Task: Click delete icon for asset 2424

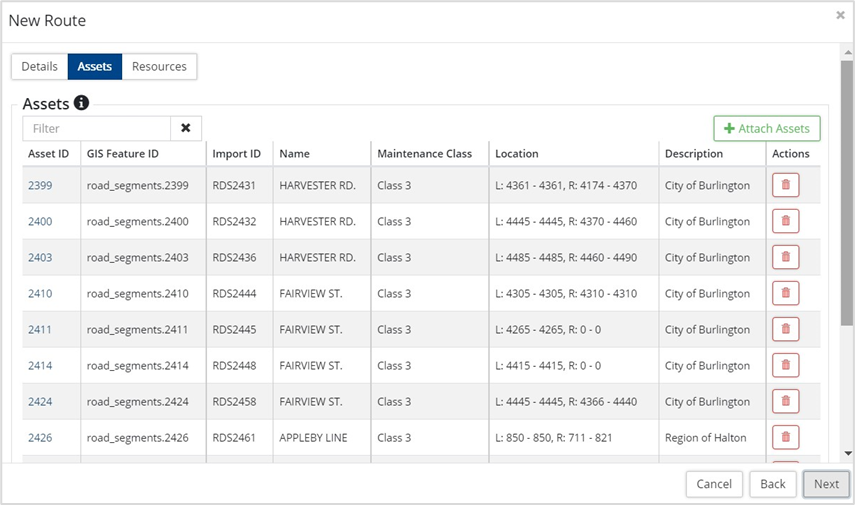Action: pos(785,402)
